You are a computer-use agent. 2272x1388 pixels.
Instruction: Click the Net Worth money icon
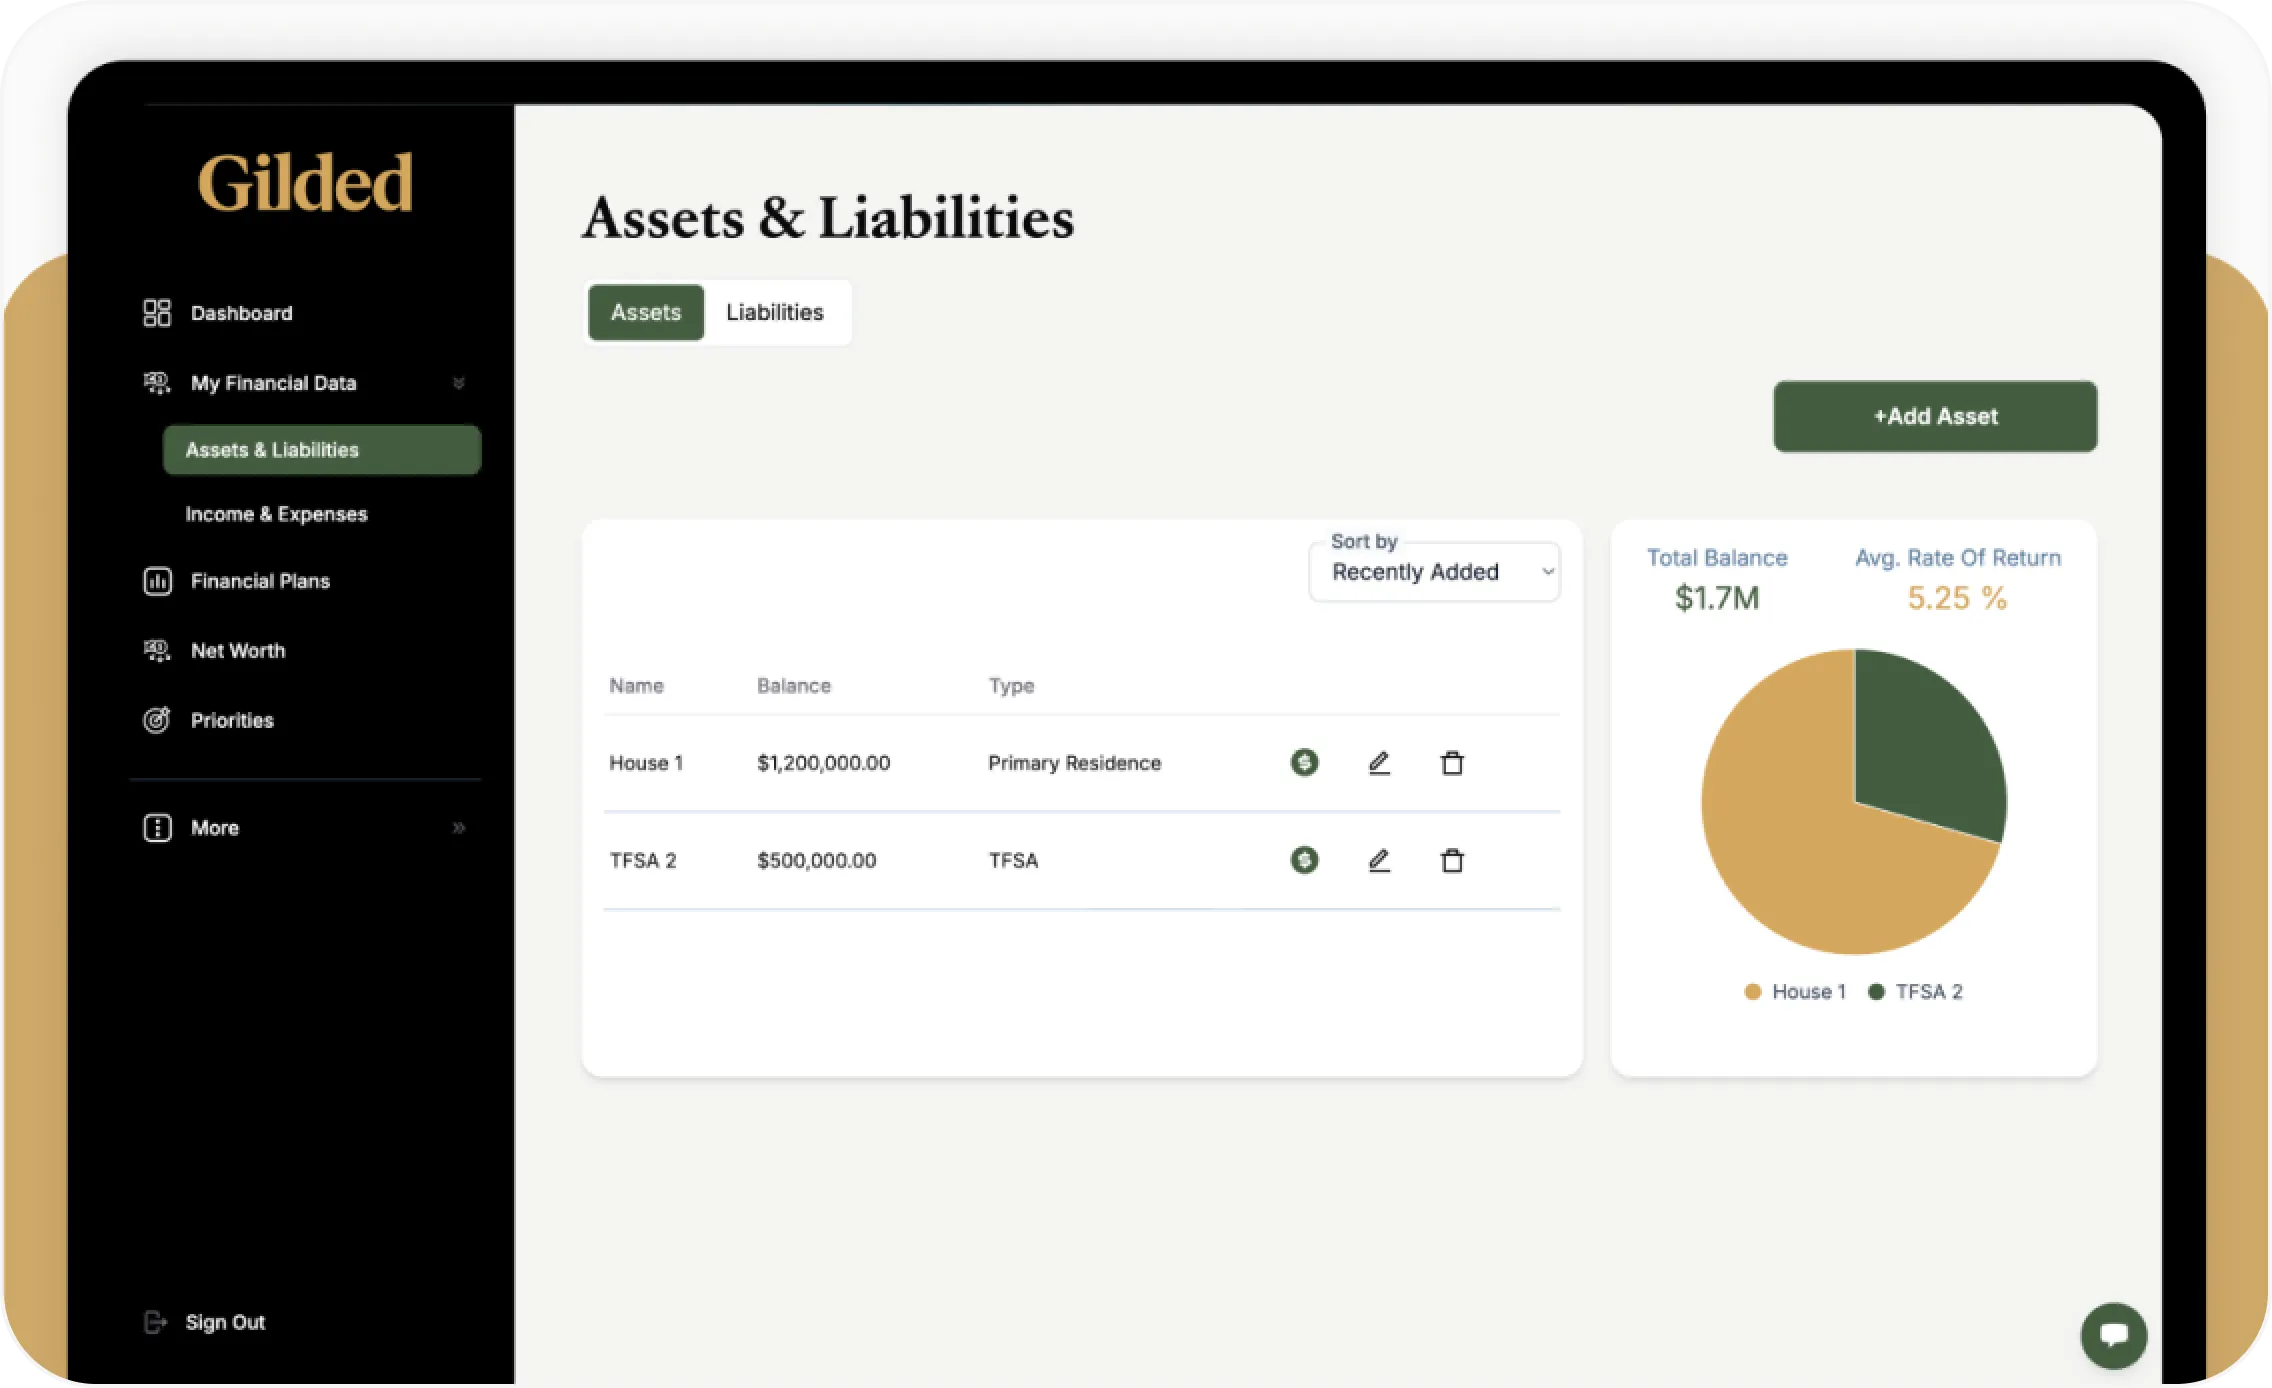coord(156,650)
